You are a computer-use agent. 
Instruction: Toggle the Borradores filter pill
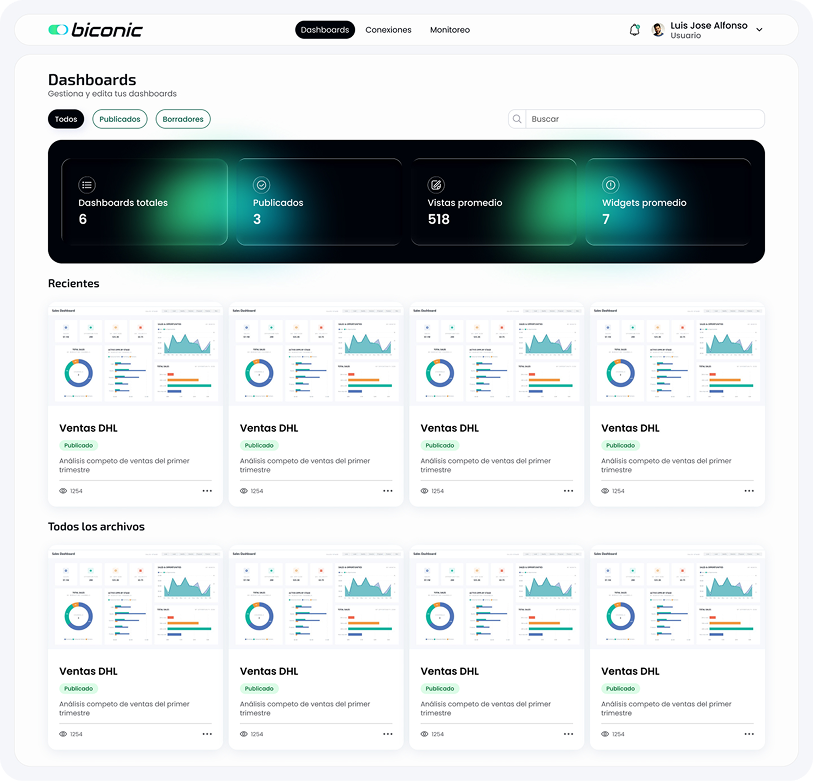(x=183, y=119)
